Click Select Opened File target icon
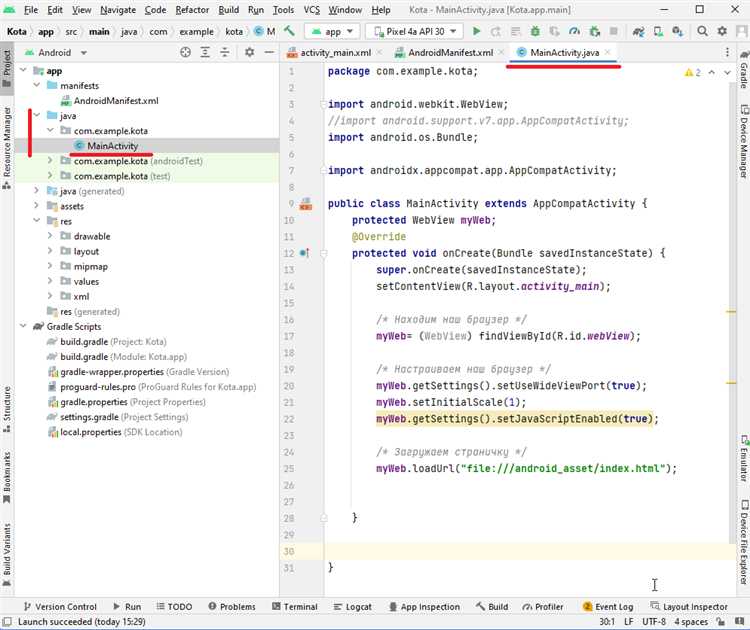Viewport: 750px width, 630px height. coord(185,52)
